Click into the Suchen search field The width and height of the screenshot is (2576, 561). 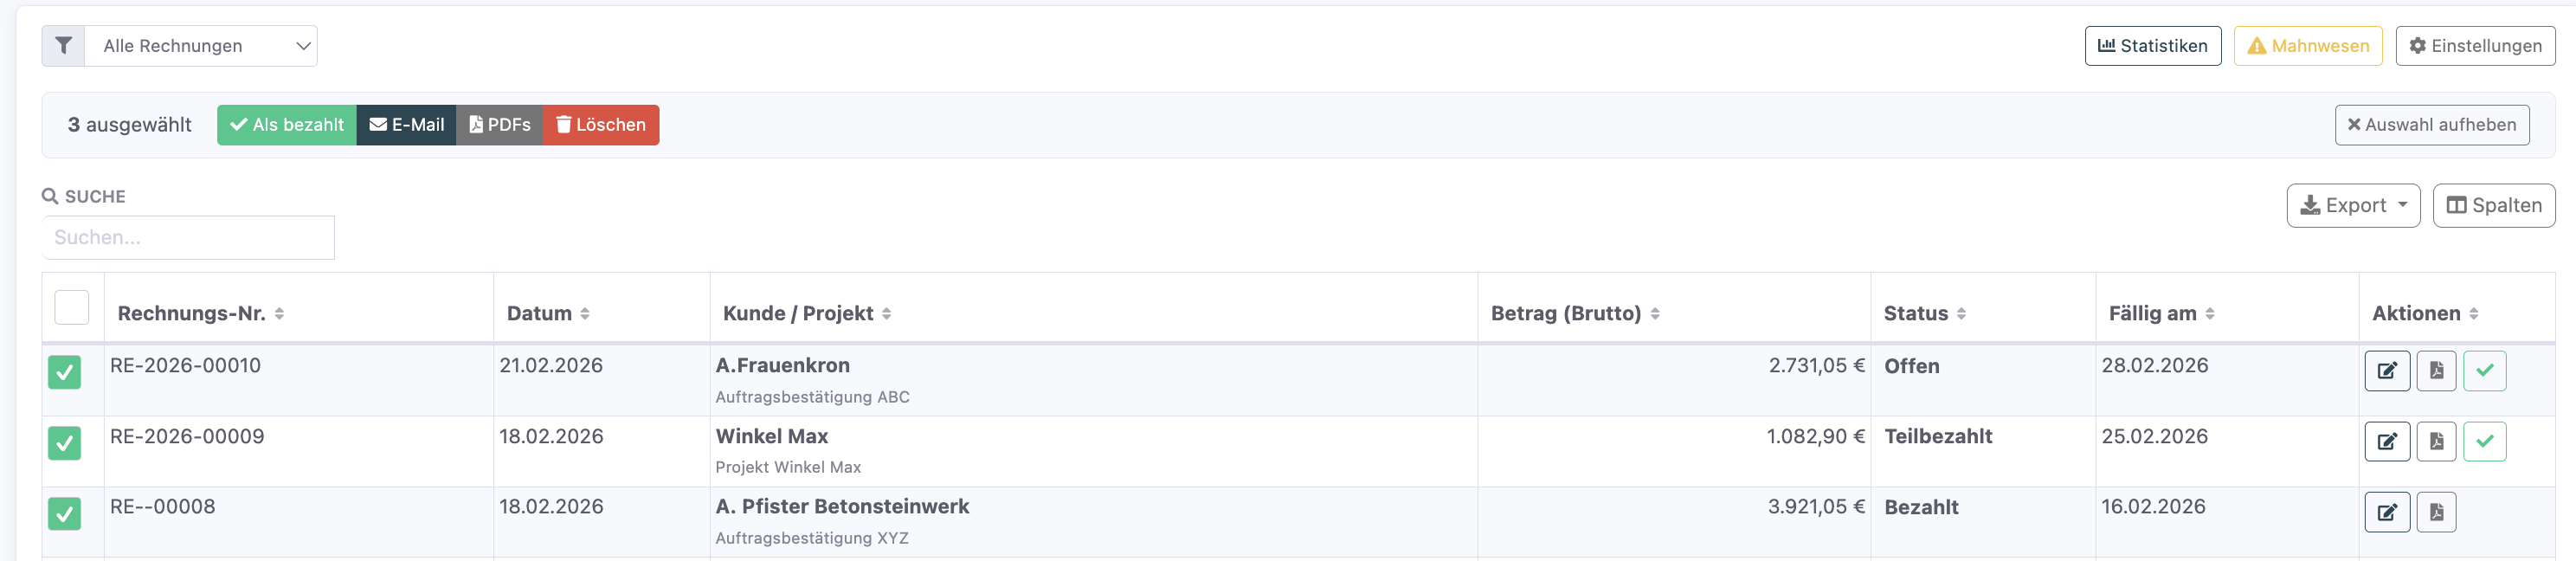(x=188, y=238)
